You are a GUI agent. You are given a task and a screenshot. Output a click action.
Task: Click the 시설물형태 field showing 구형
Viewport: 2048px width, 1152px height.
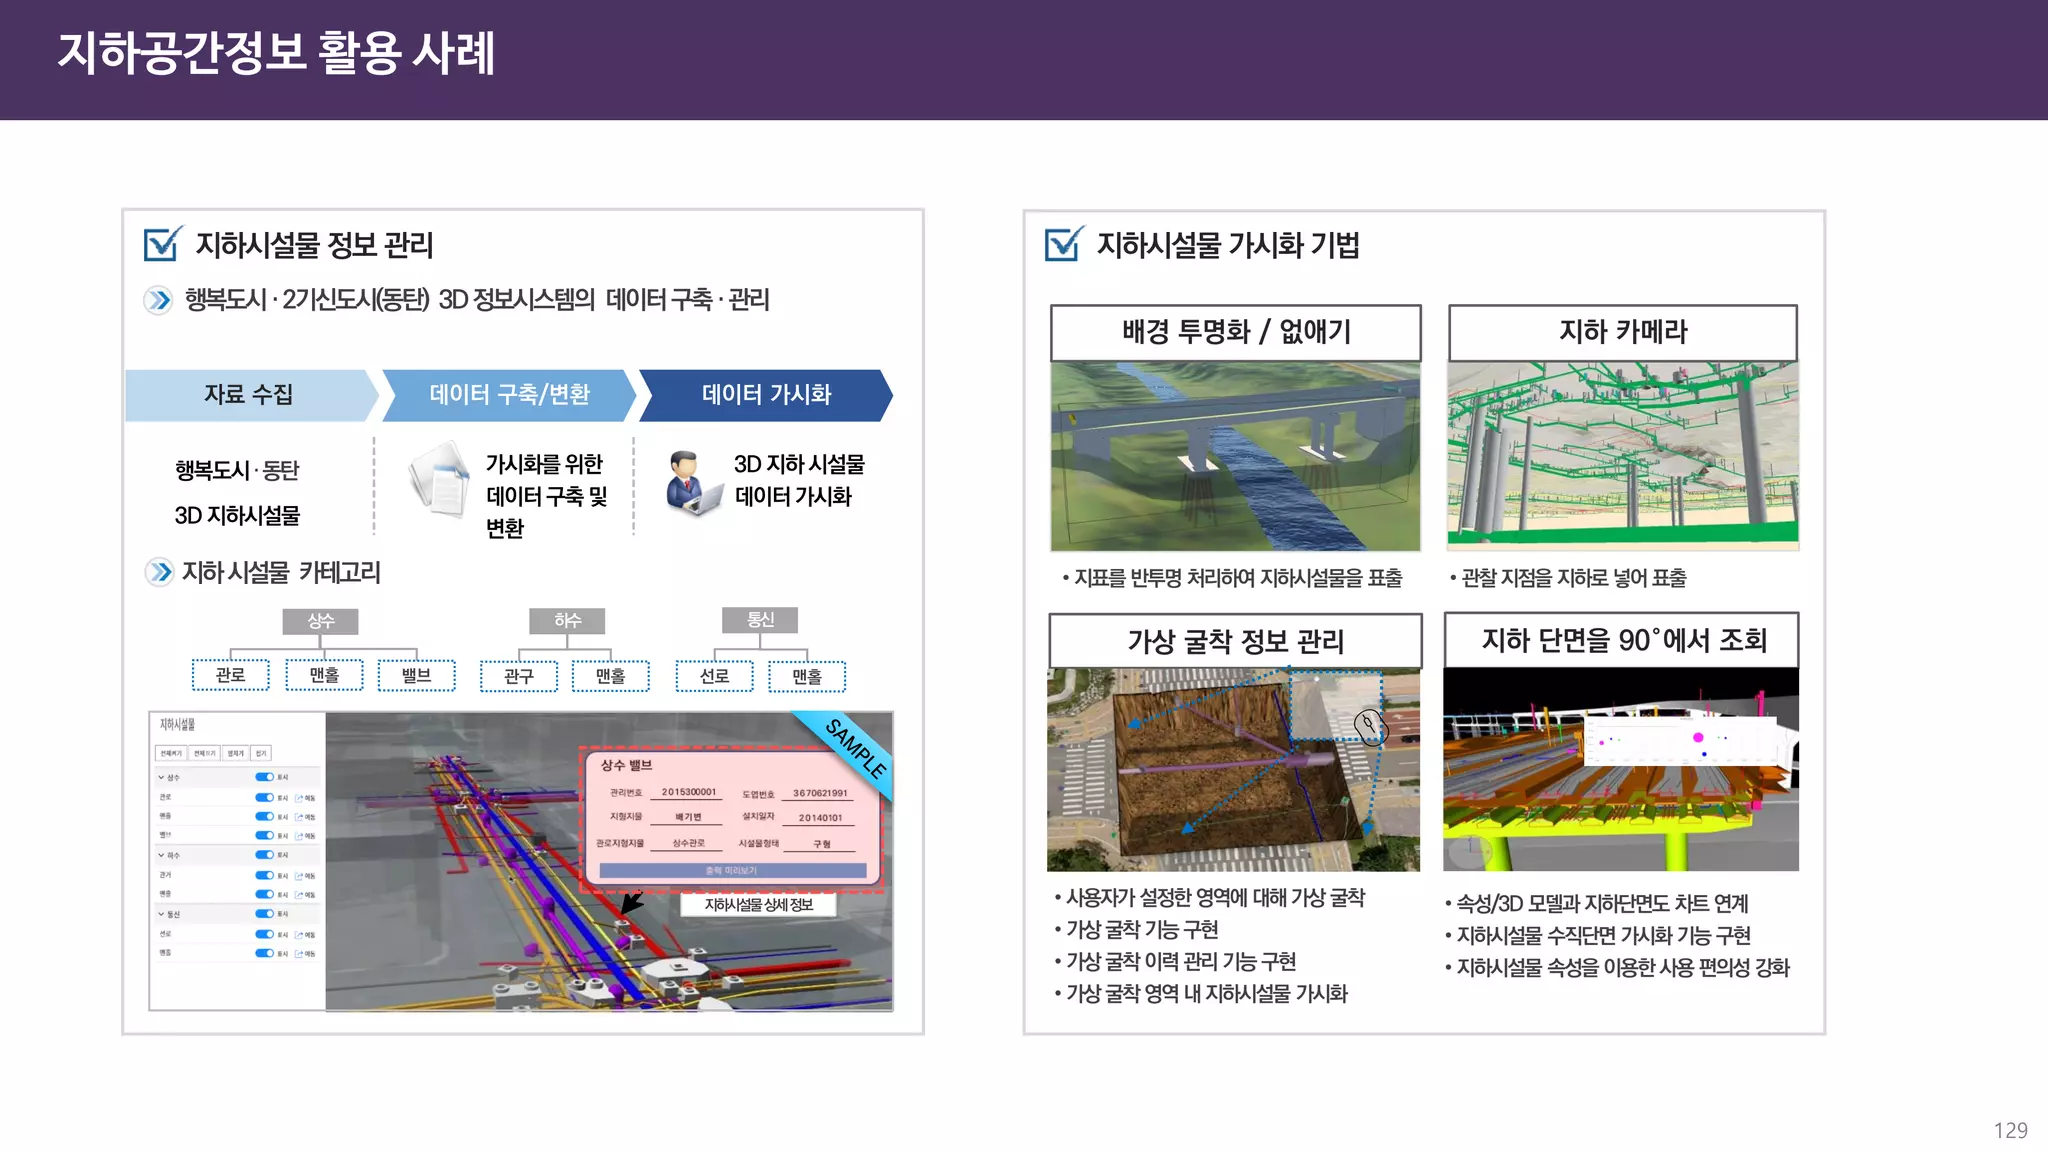820,844
